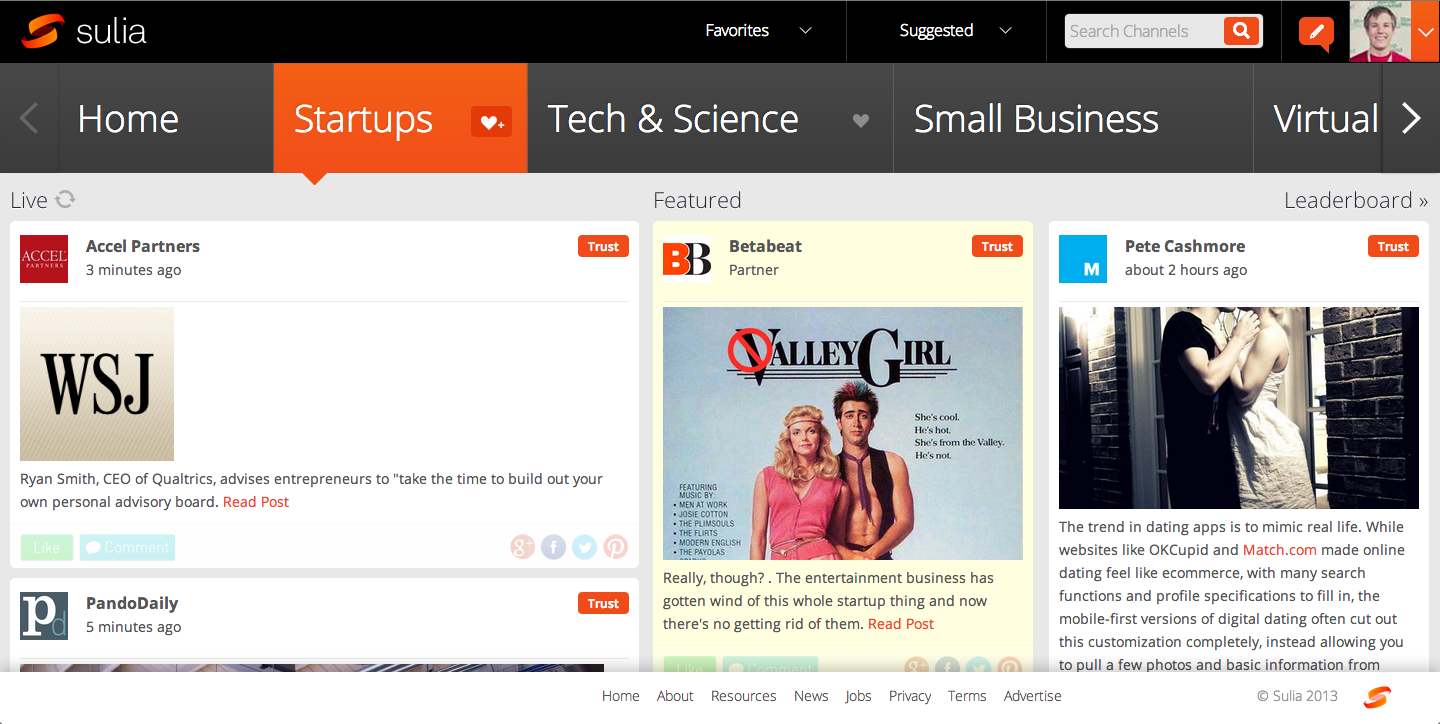Viewport: 1440px width, 724px height.
Task: Refresh the Live feed icon
Action: 65,199
